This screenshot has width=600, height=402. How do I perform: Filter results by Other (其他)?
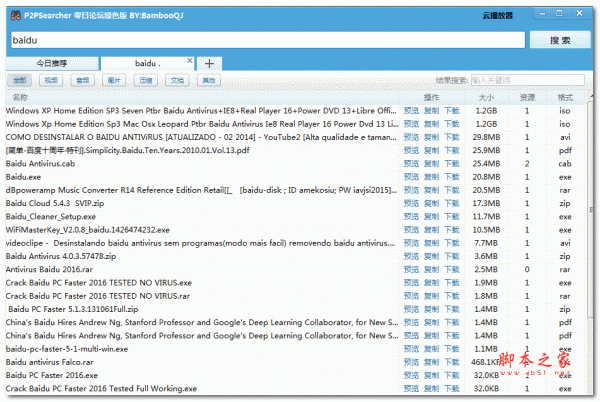[x=209, y=80]
